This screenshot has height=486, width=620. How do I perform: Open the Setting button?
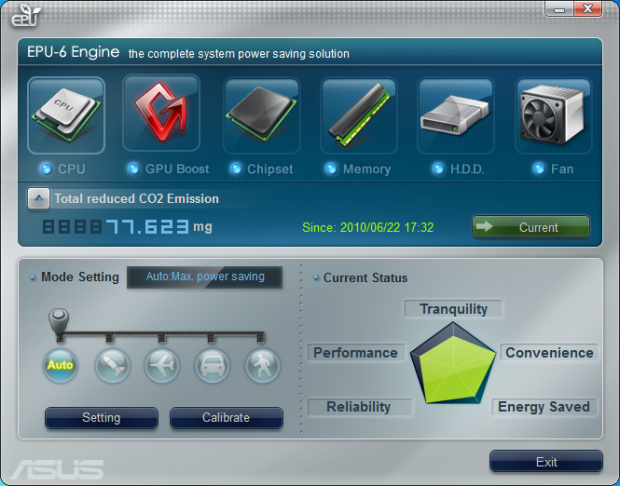pyautogui.click(x=102, y=418)
